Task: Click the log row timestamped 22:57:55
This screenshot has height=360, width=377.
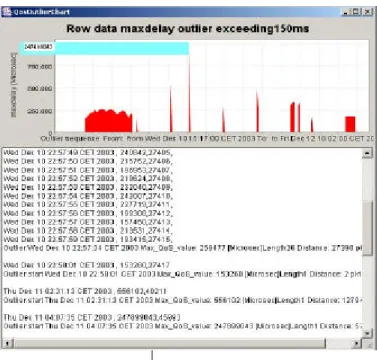Action: click(88, 205)
